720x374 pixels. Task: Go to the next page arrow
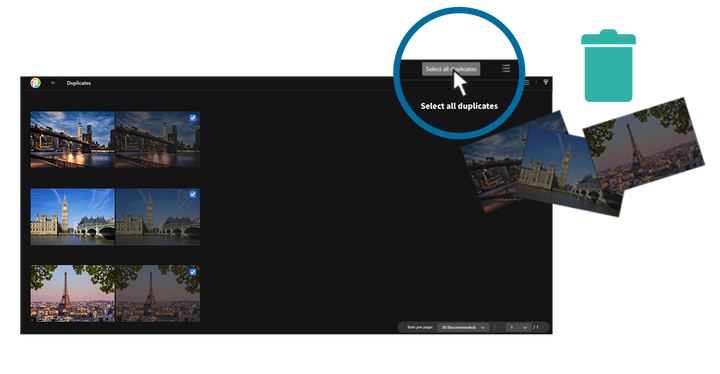point(543,327)
